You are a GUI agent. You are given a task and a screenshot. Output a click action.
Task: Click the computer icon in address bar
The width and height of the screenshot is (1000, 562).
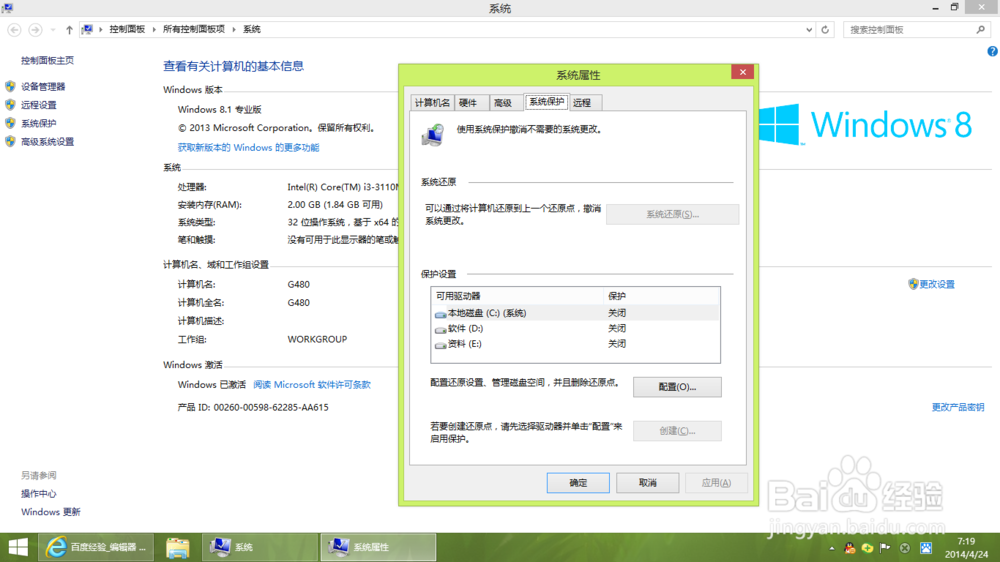tap(87, 29)
